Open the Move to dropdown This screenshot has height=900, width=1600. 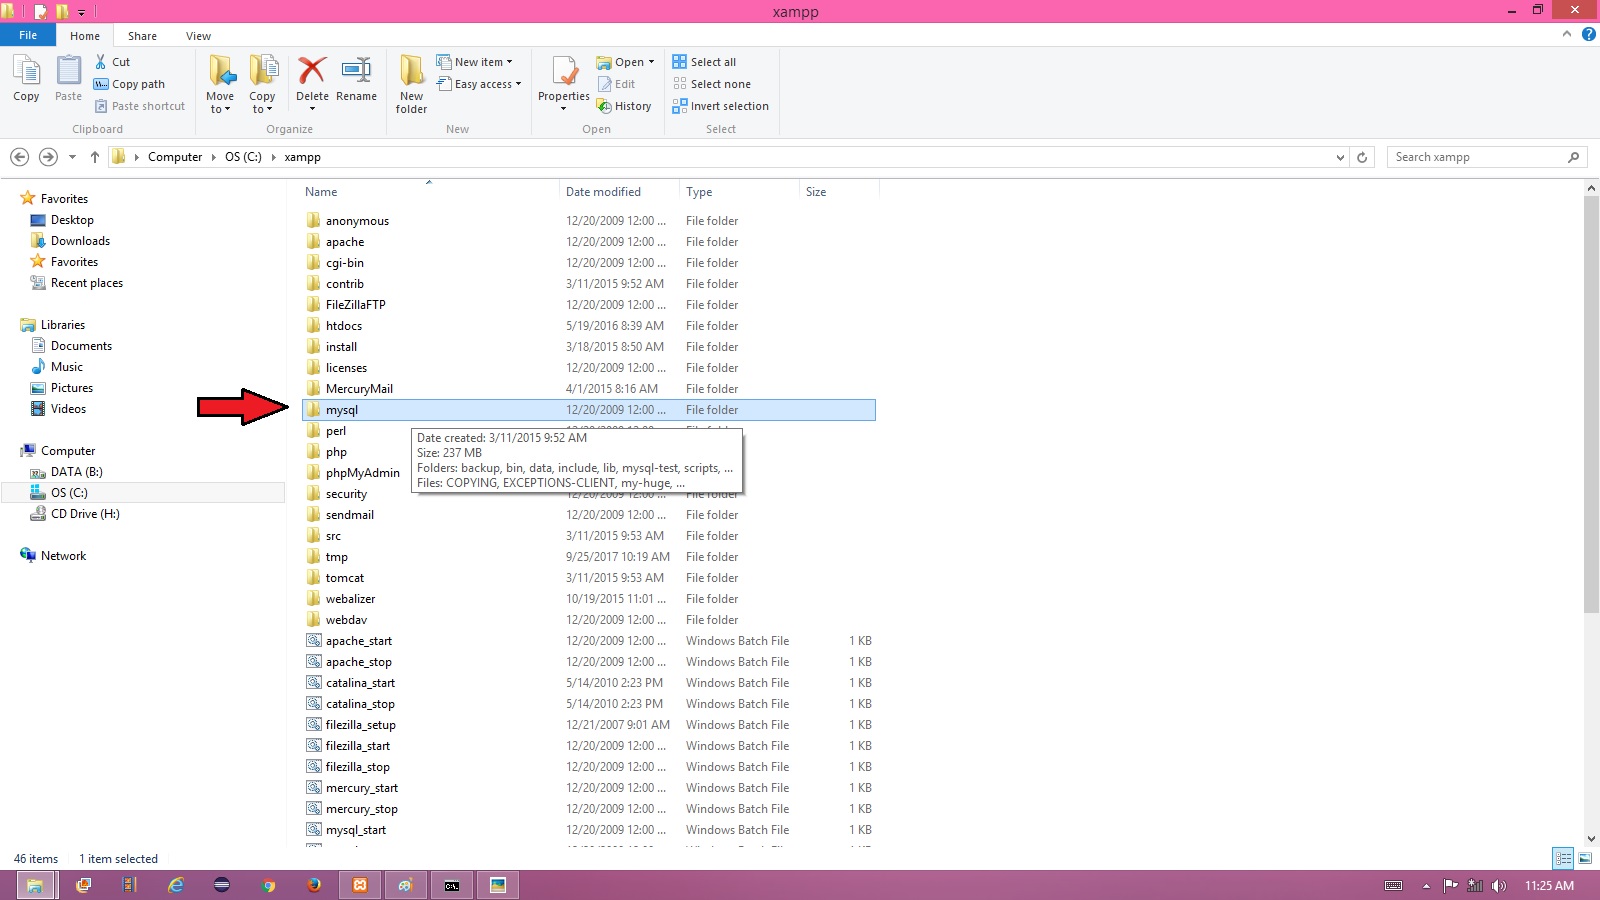(x=220, y=82)
